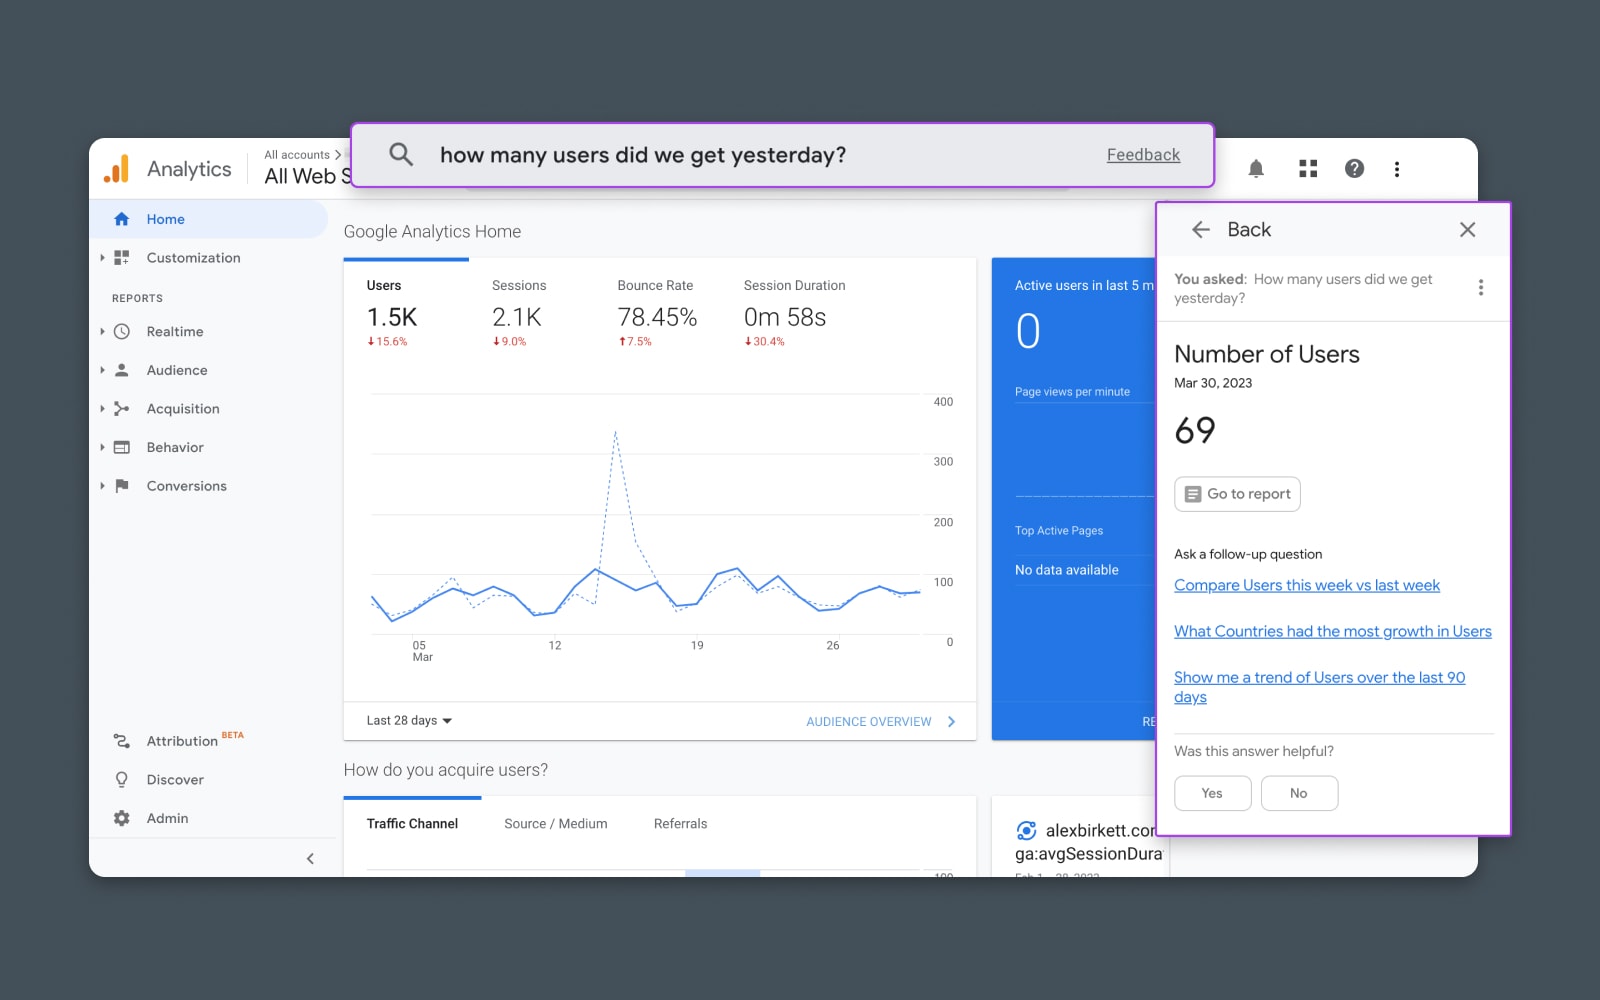Click the Users line chart spike

[x=615, y=432]
